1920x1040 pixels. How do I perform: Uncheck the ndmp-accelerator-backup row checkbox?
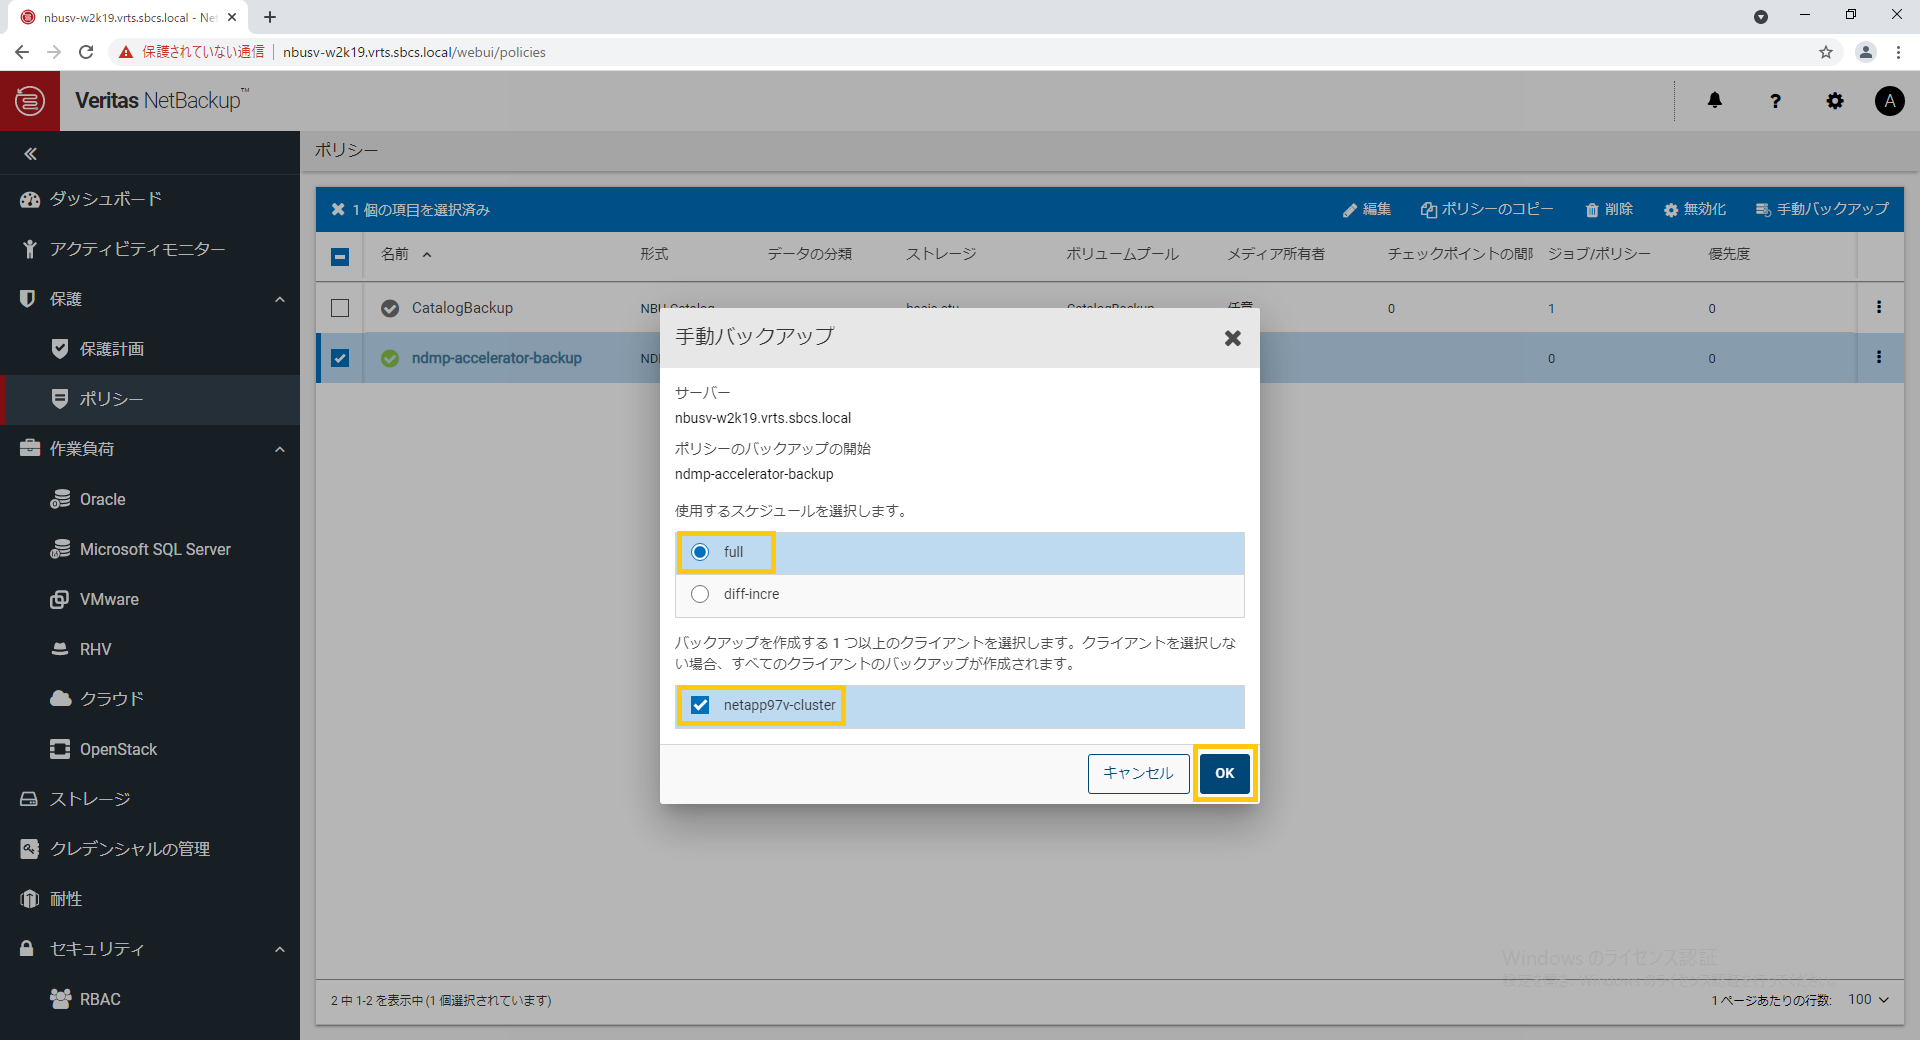[x=340, y=358]
